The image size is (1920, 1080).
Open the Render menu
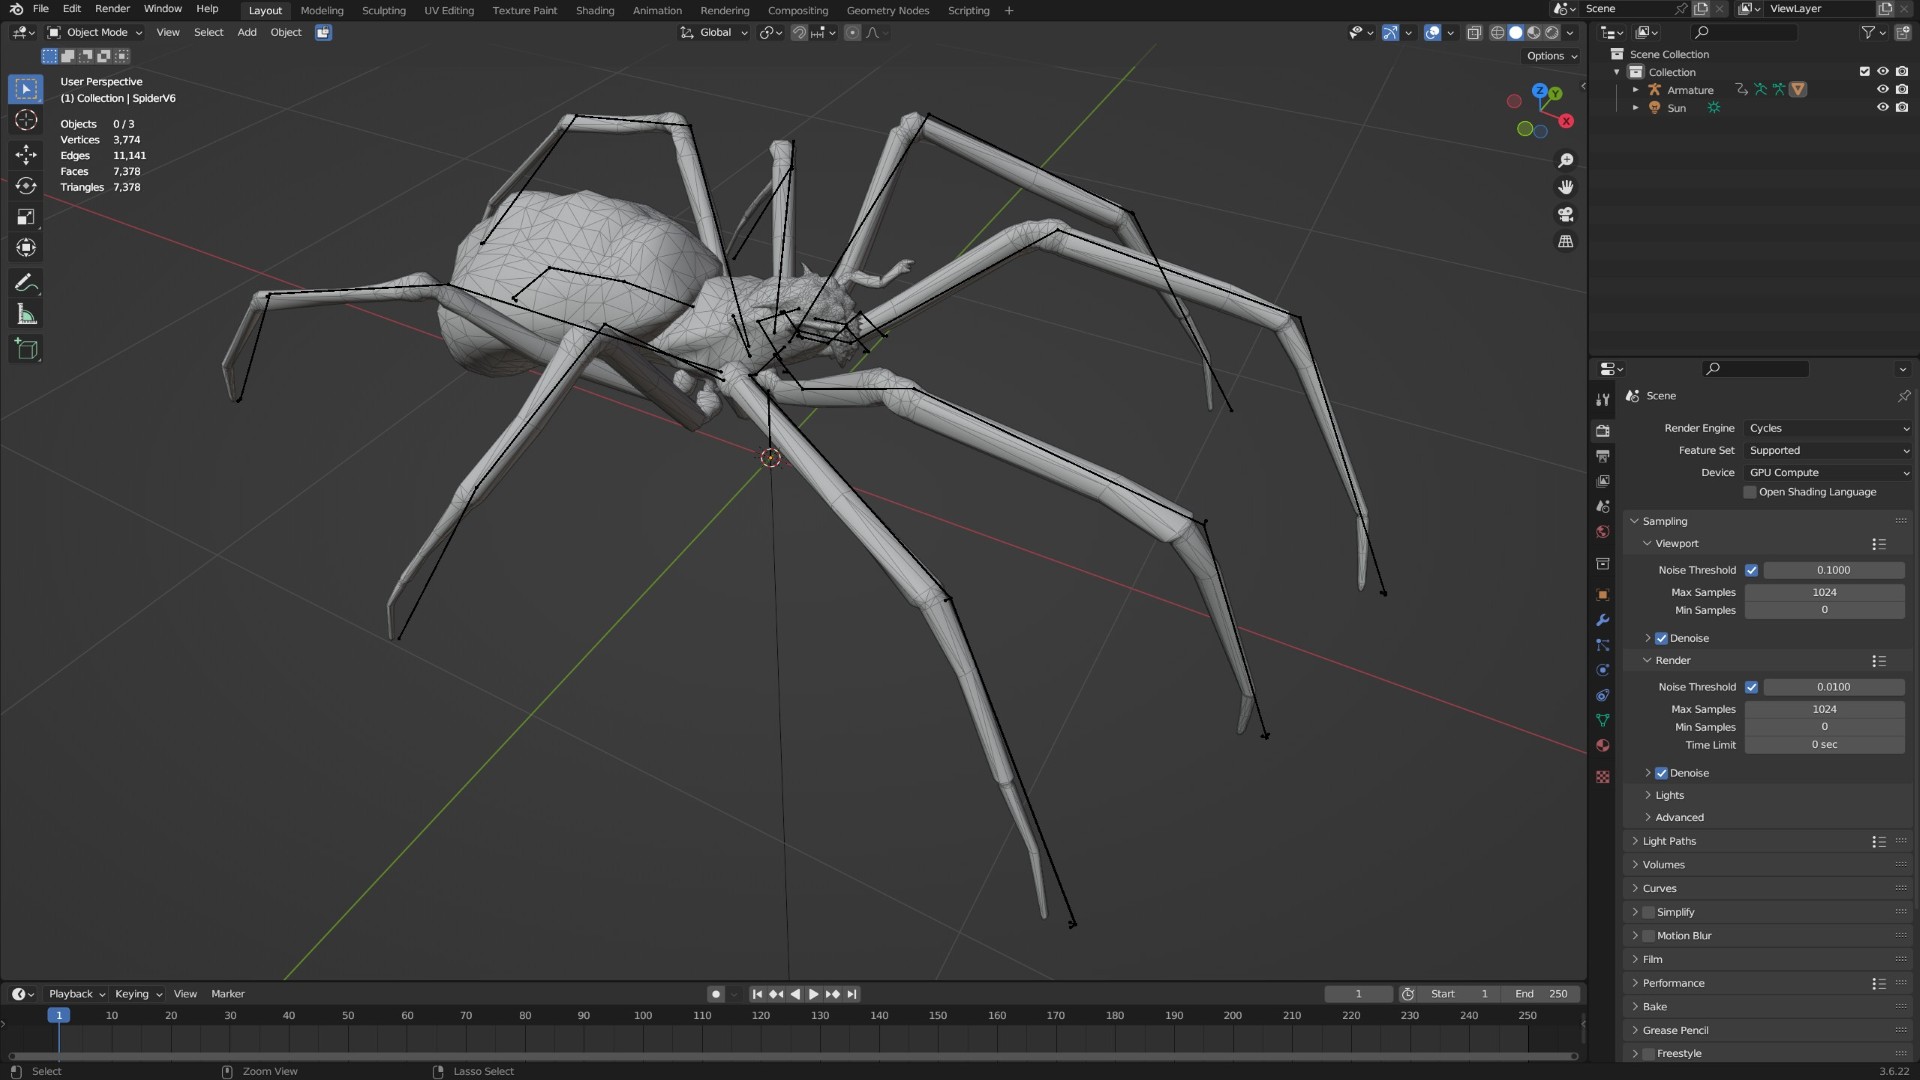pos(112,9)
